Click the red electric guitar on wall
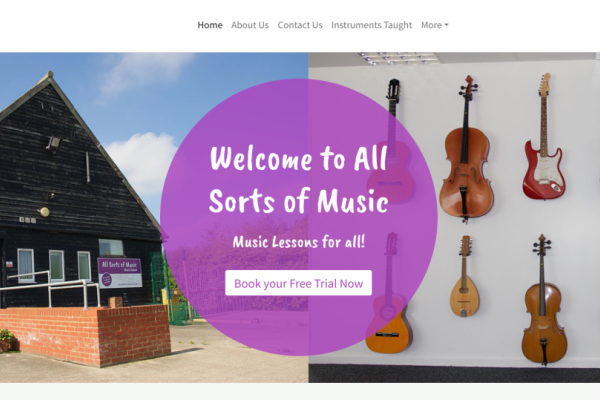 point(544,137)
